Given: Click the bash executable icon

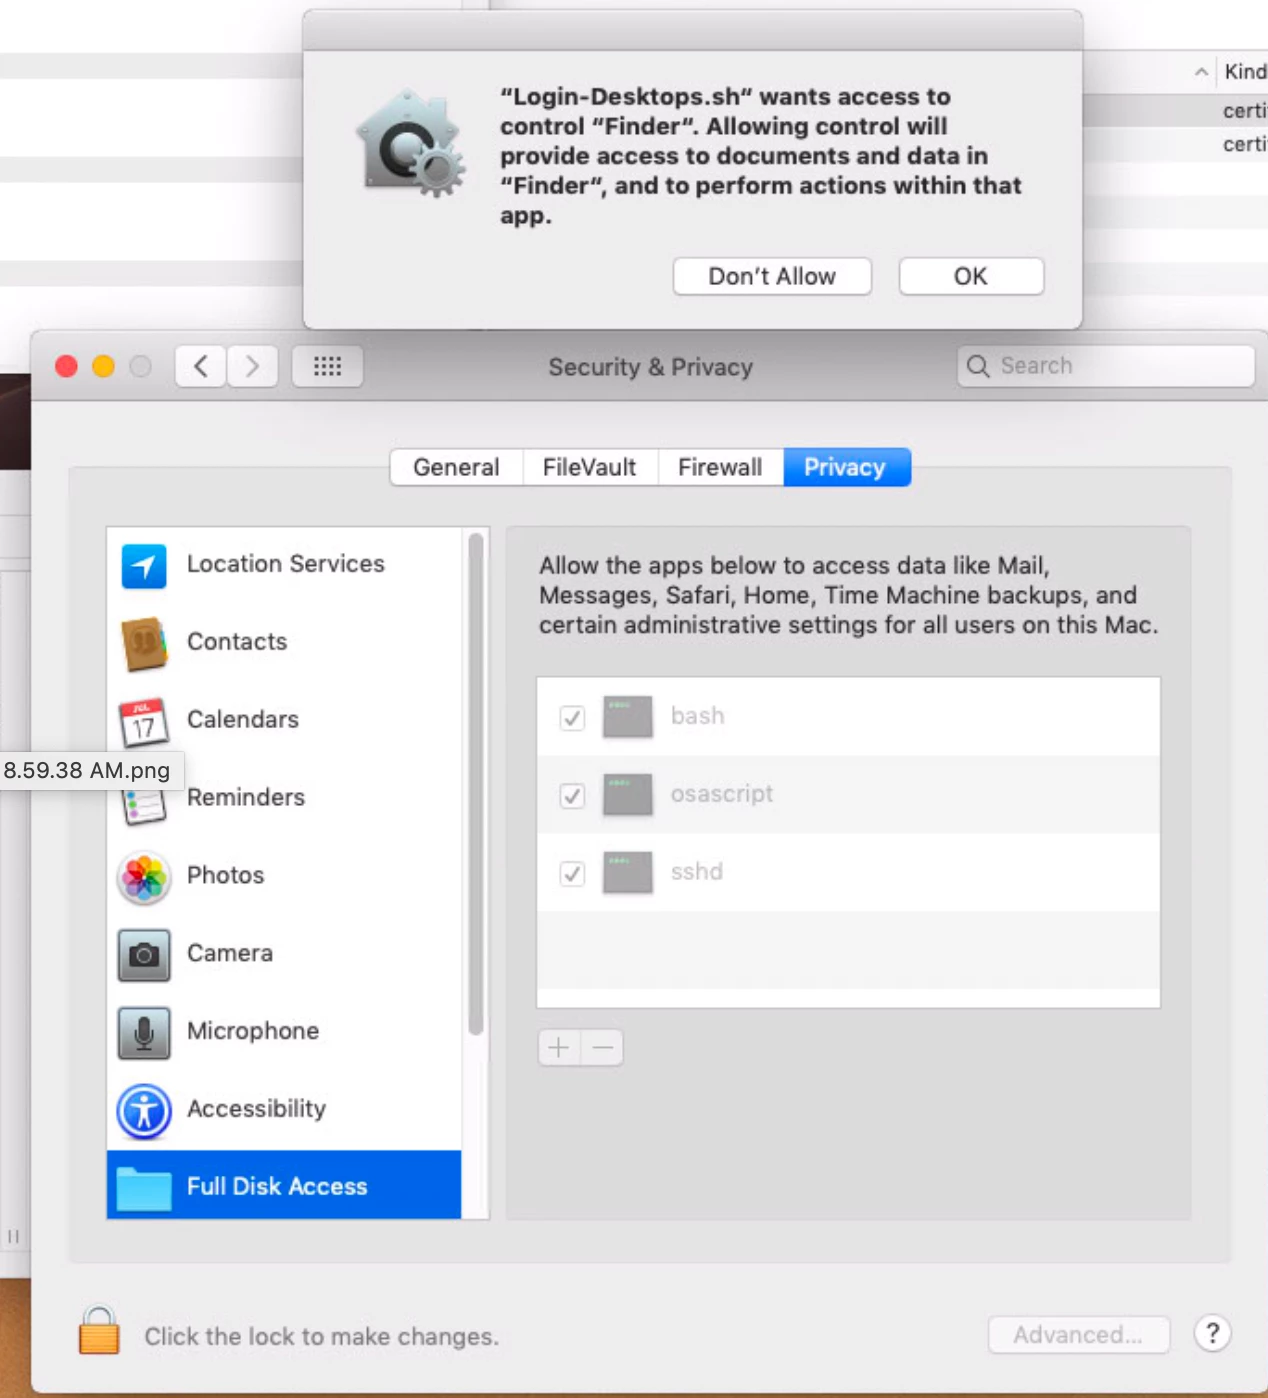Looking at the screenshot, I should [627, 716].
